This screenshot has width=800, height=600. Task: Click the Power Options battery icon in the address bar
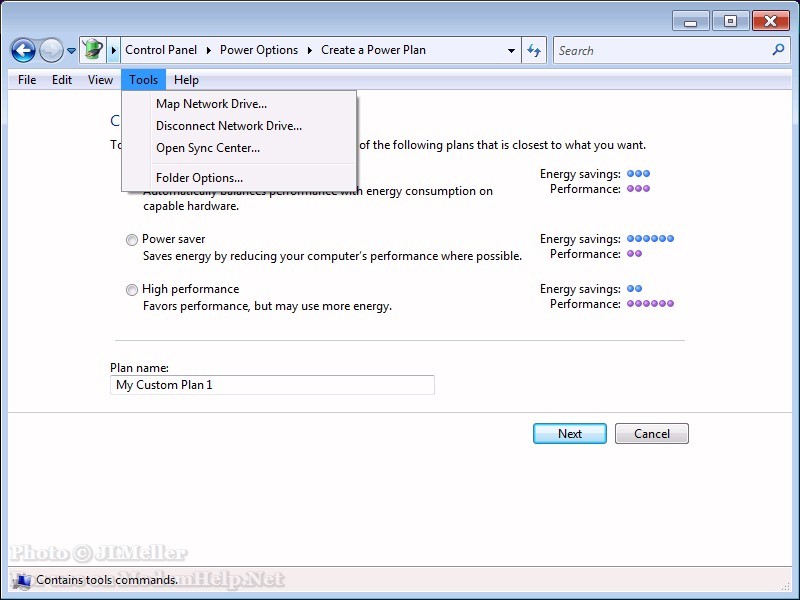pos(93,50)
